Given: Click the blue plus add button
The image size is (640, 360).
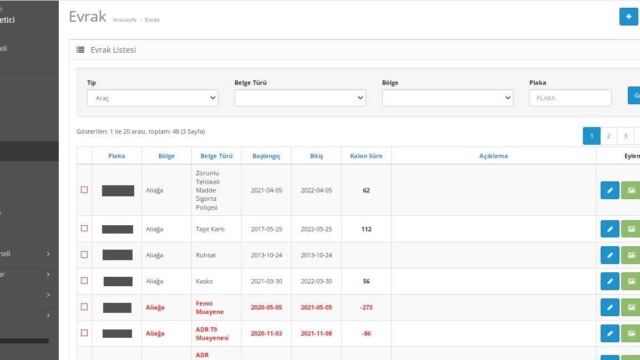Looking at the screenshot, I should [x=628, y=17].
